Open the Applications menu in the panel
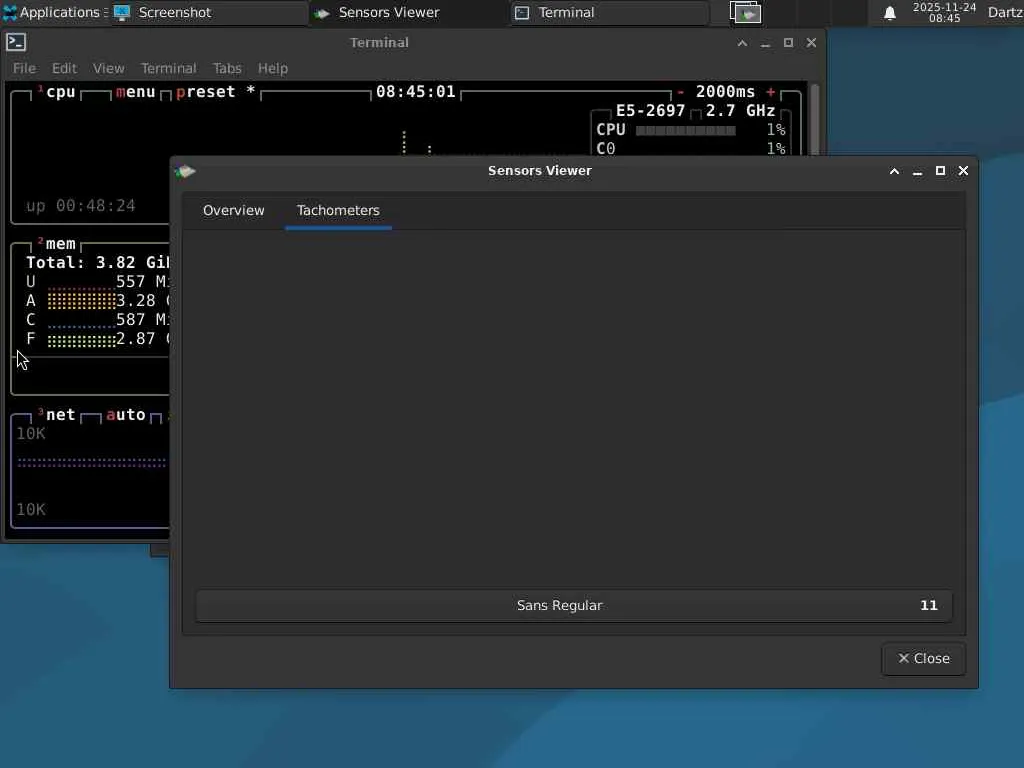 54,12
